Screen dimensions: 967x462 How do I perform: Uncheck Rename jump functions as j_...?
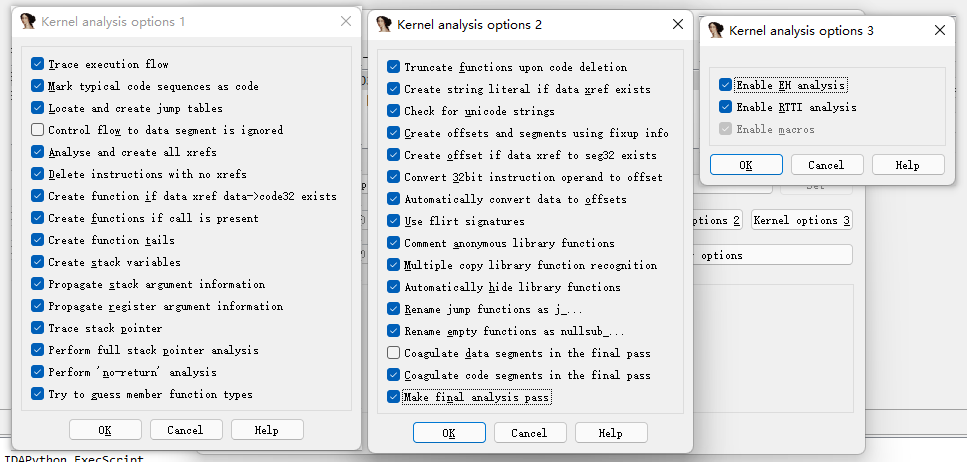[394, 309]
